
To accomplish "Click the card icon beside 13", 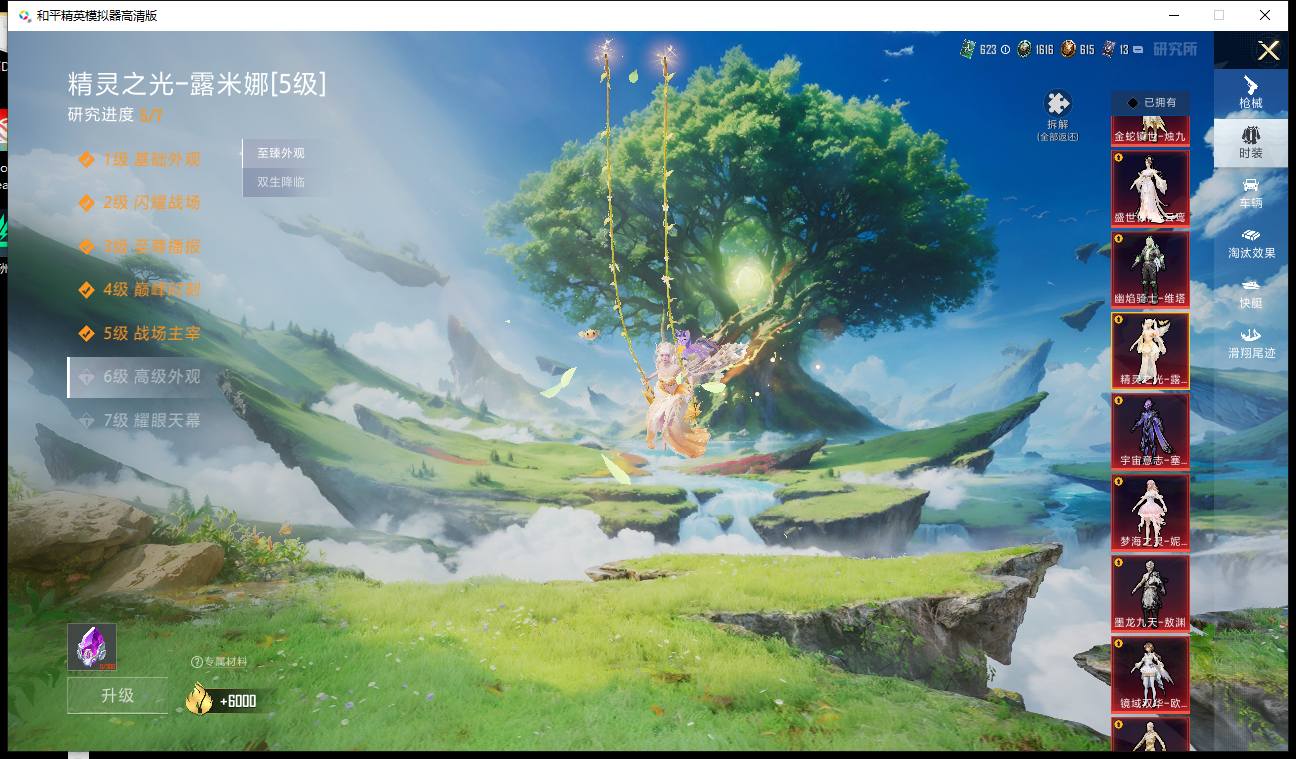I will [1108, 49].
